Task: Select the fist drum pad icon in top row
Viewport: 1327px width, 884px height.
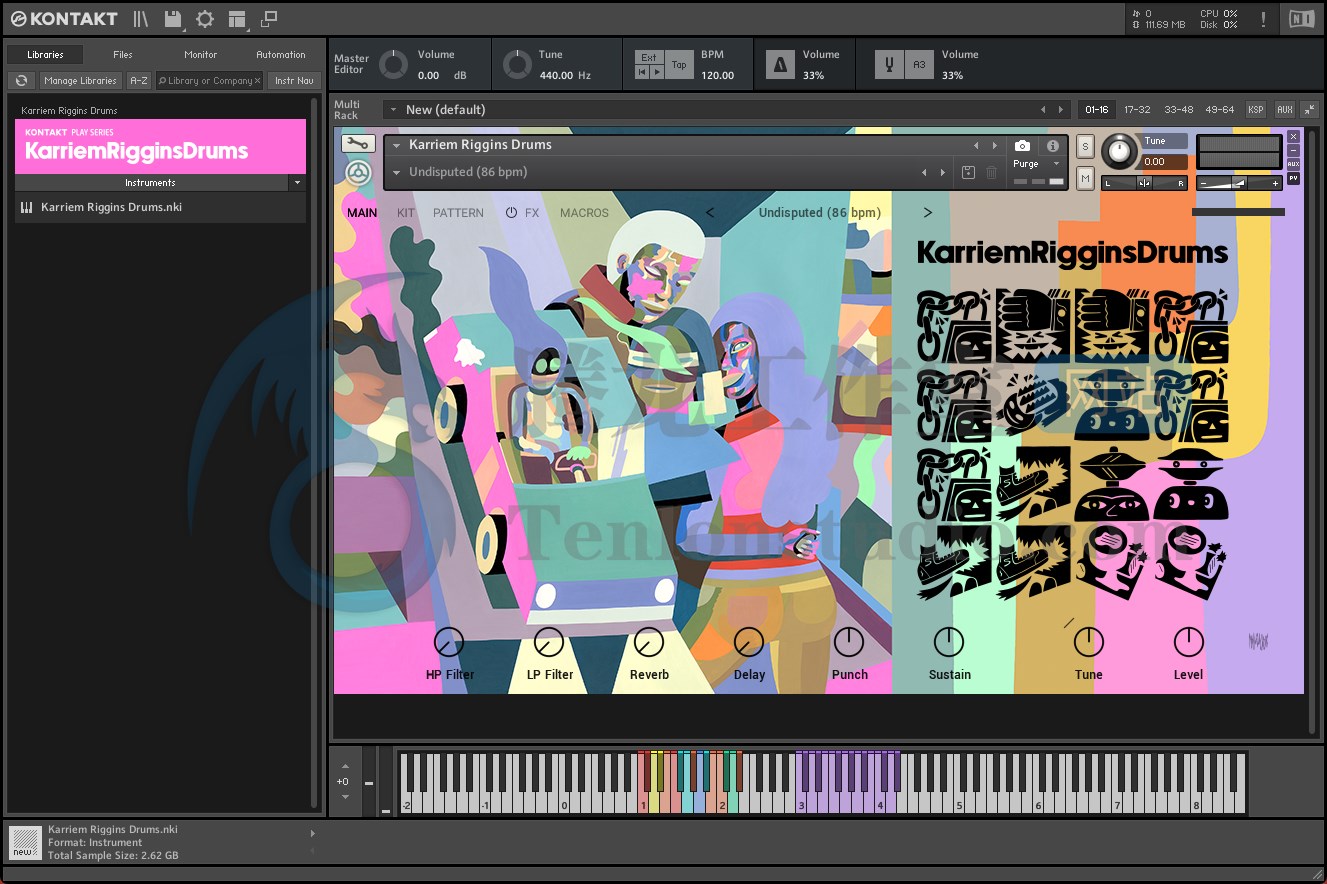Action: [1033, 326]
